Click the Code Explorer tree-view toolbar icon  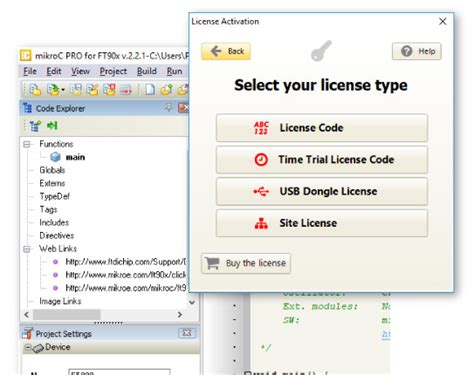tap(35, 126)
